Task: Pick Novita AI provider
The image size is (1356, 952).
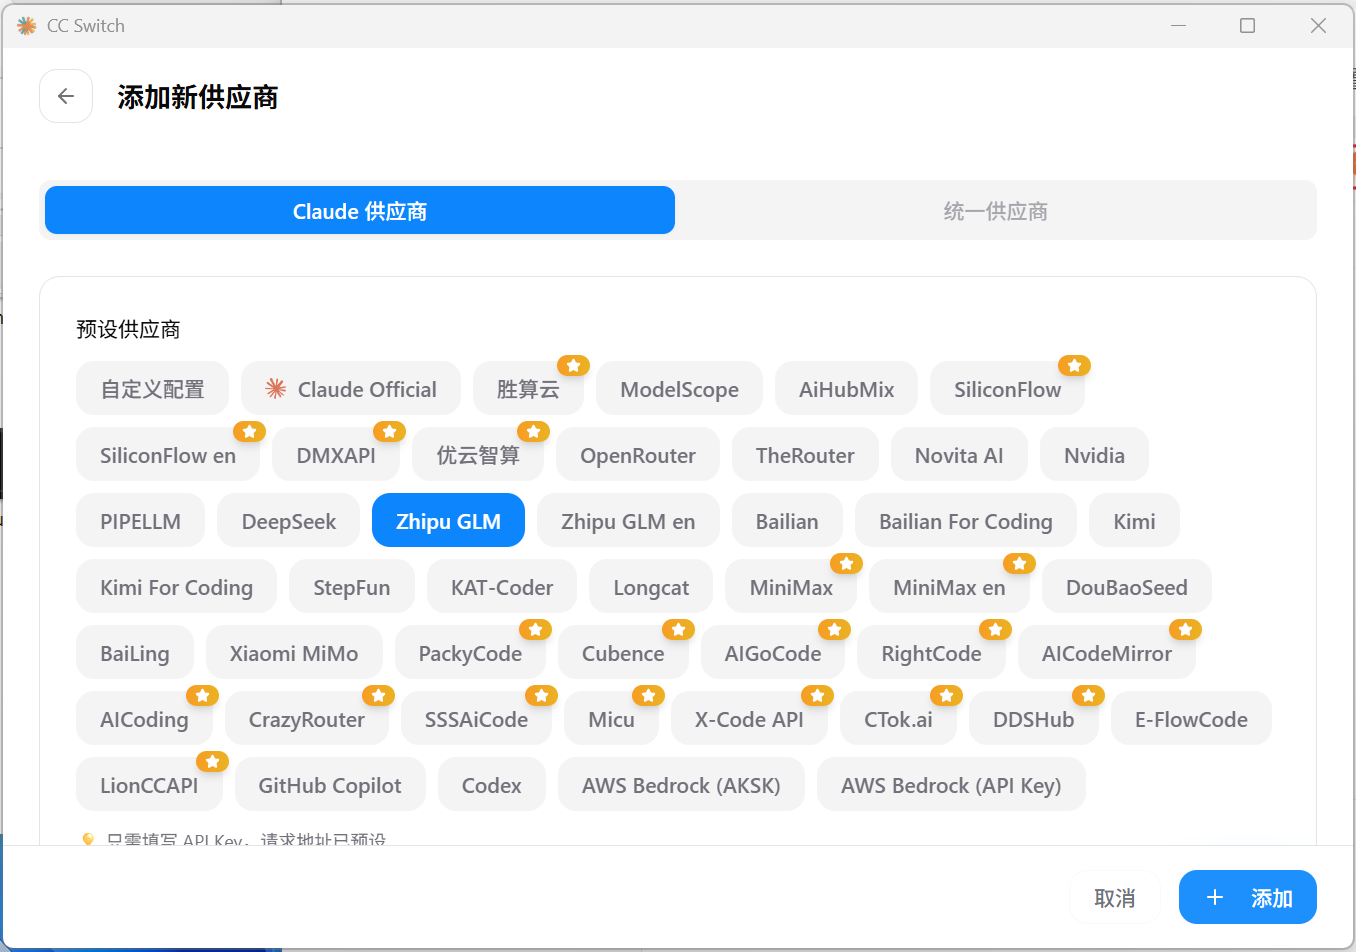Action: 959,454
